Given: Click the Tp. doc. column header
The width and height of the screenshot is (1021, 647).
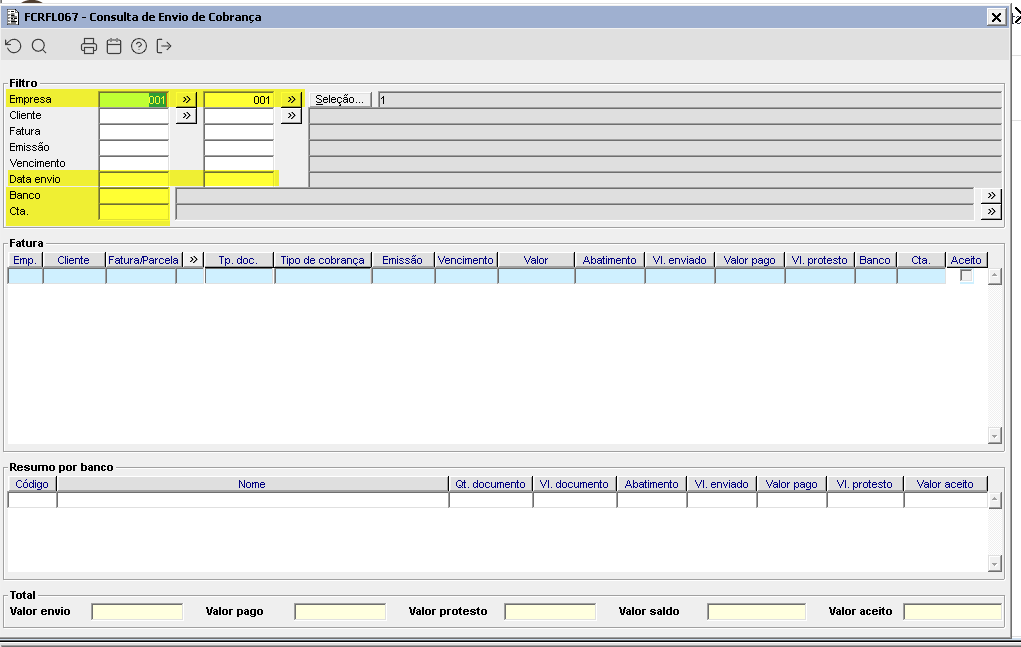Looking at the screenshot, I should [238, 260].
